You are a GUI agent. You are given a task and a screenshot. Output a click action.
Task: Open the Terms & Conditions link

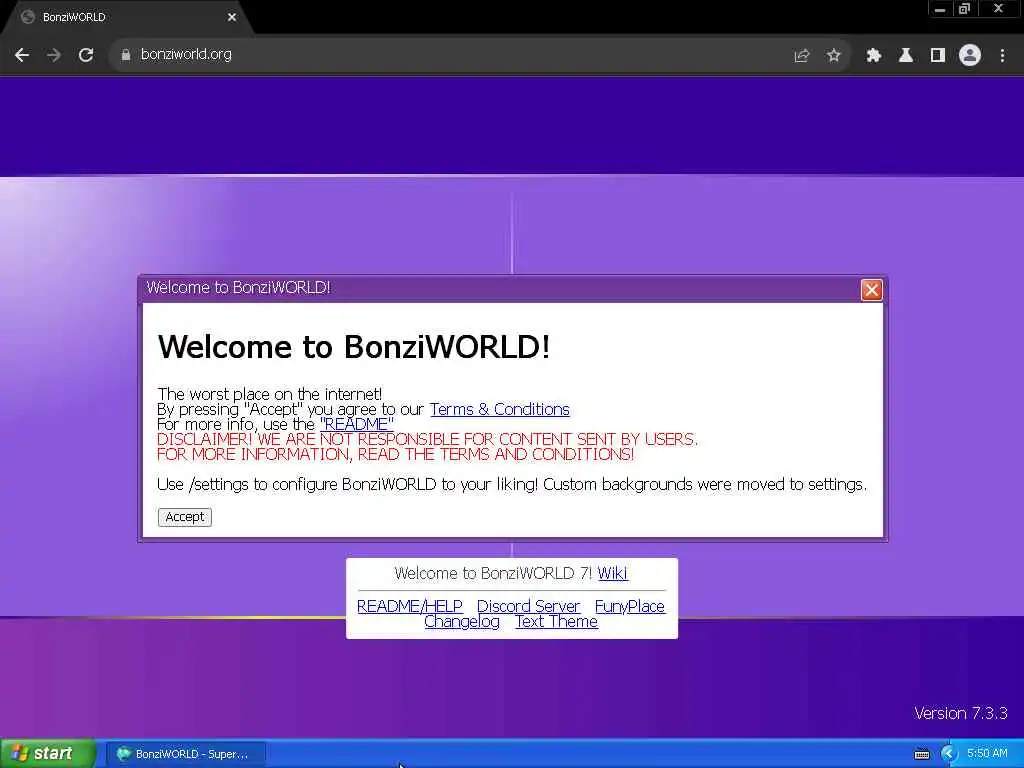[500, 409]
